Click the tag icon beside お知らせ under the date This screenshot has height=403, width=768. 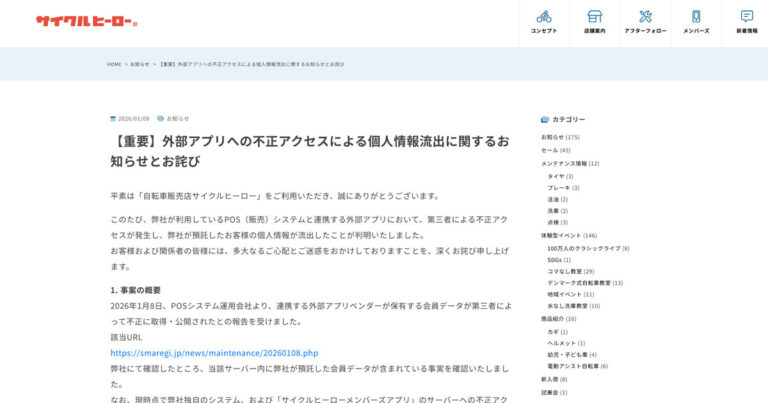[160, 118]
